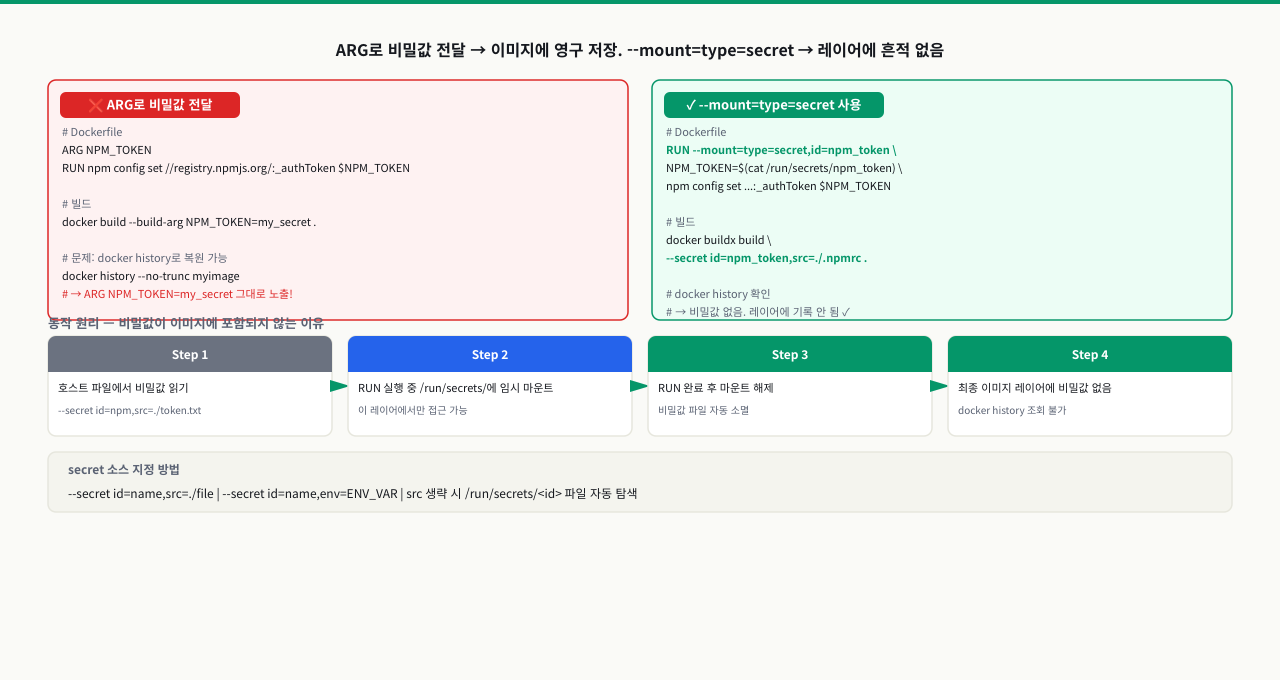1280x680 pixels.
Task: Select the green '--mount=type=secret 사용' badge
Action: [774, 105]
